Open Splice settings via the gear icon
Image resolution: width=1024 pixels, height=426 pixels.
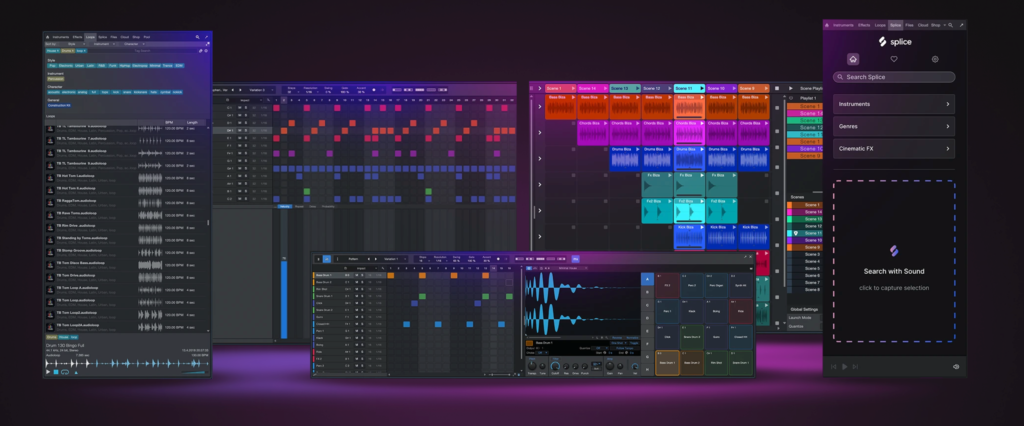click(935, 59)
